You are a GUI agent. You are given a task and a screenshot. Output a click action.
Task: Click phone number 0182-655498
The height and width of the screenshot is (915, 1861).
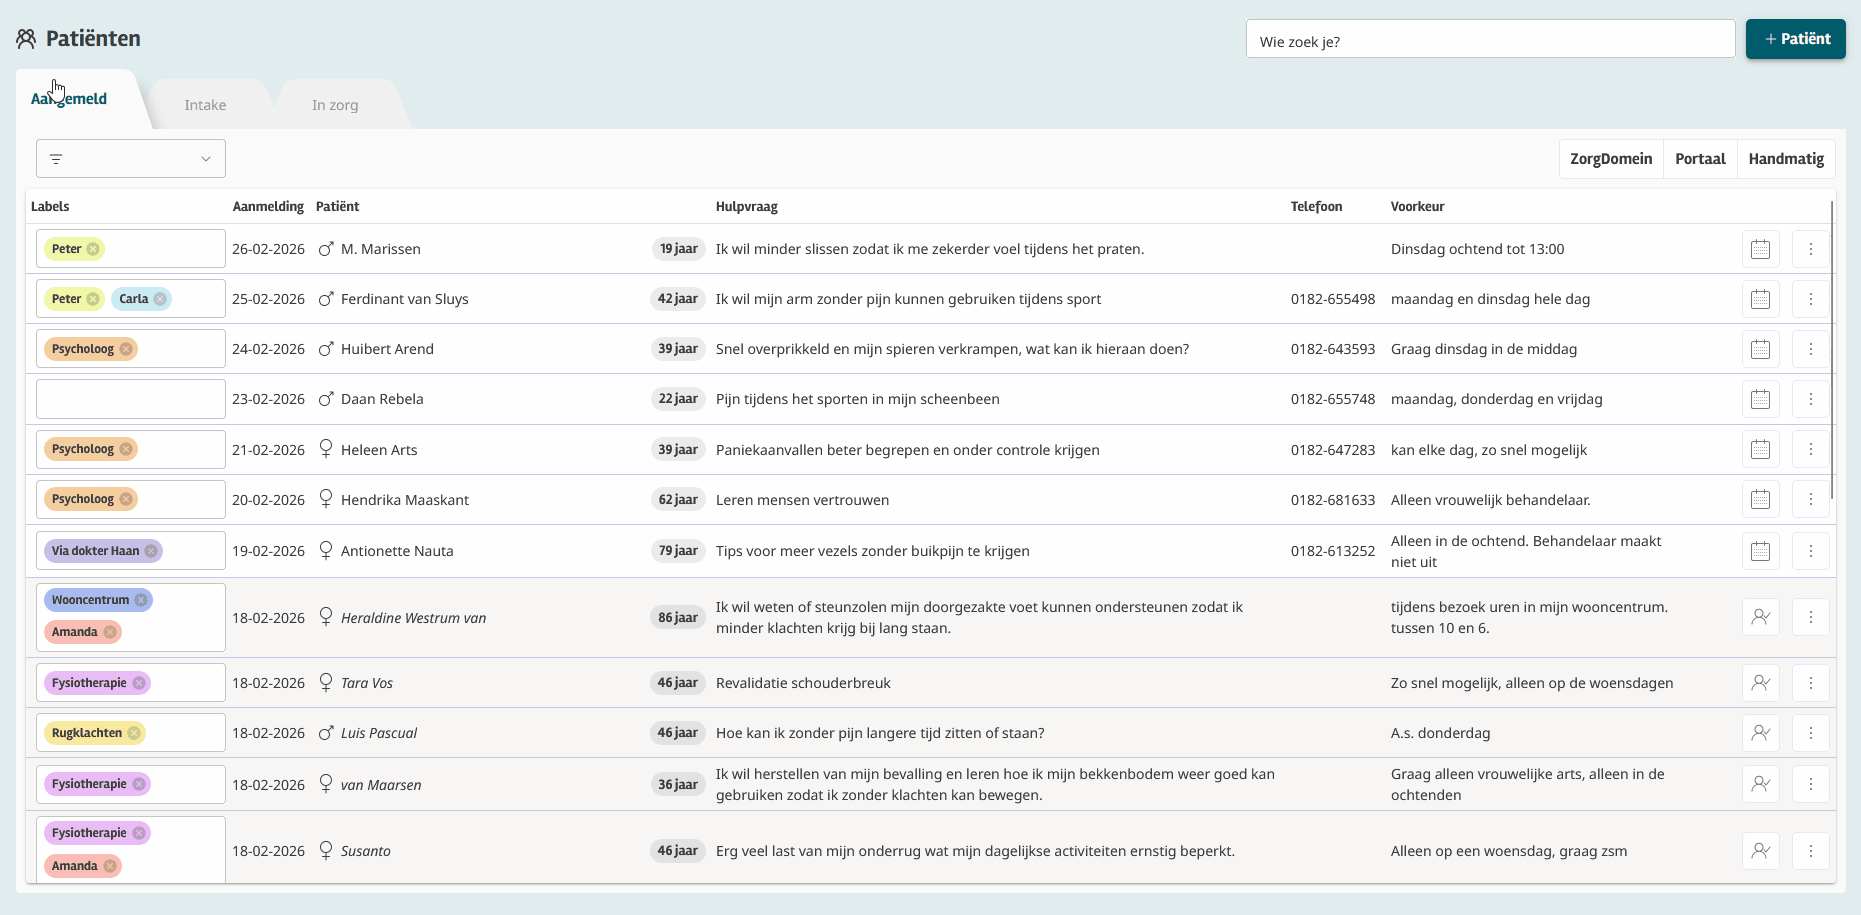click(1333, 299)
